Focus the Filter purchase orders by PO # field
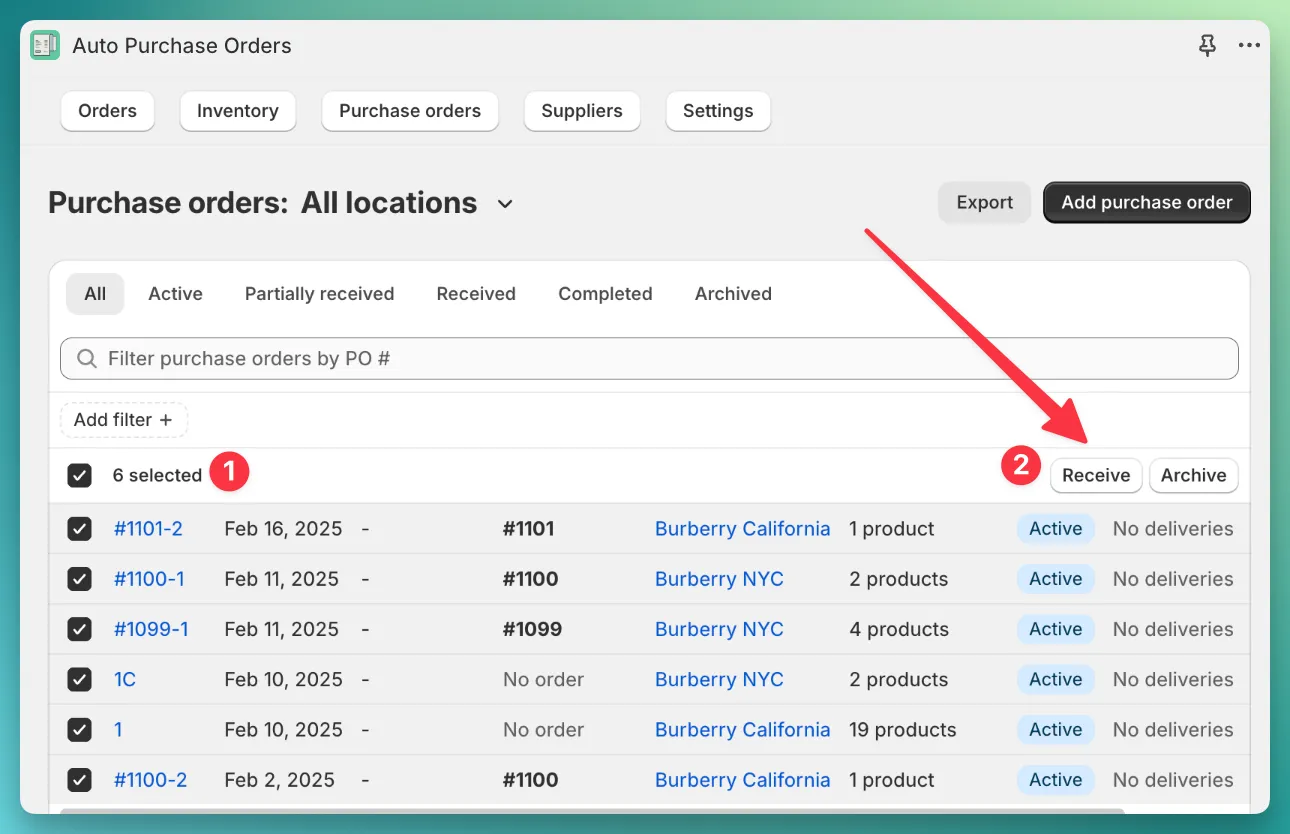 (649, 358)
